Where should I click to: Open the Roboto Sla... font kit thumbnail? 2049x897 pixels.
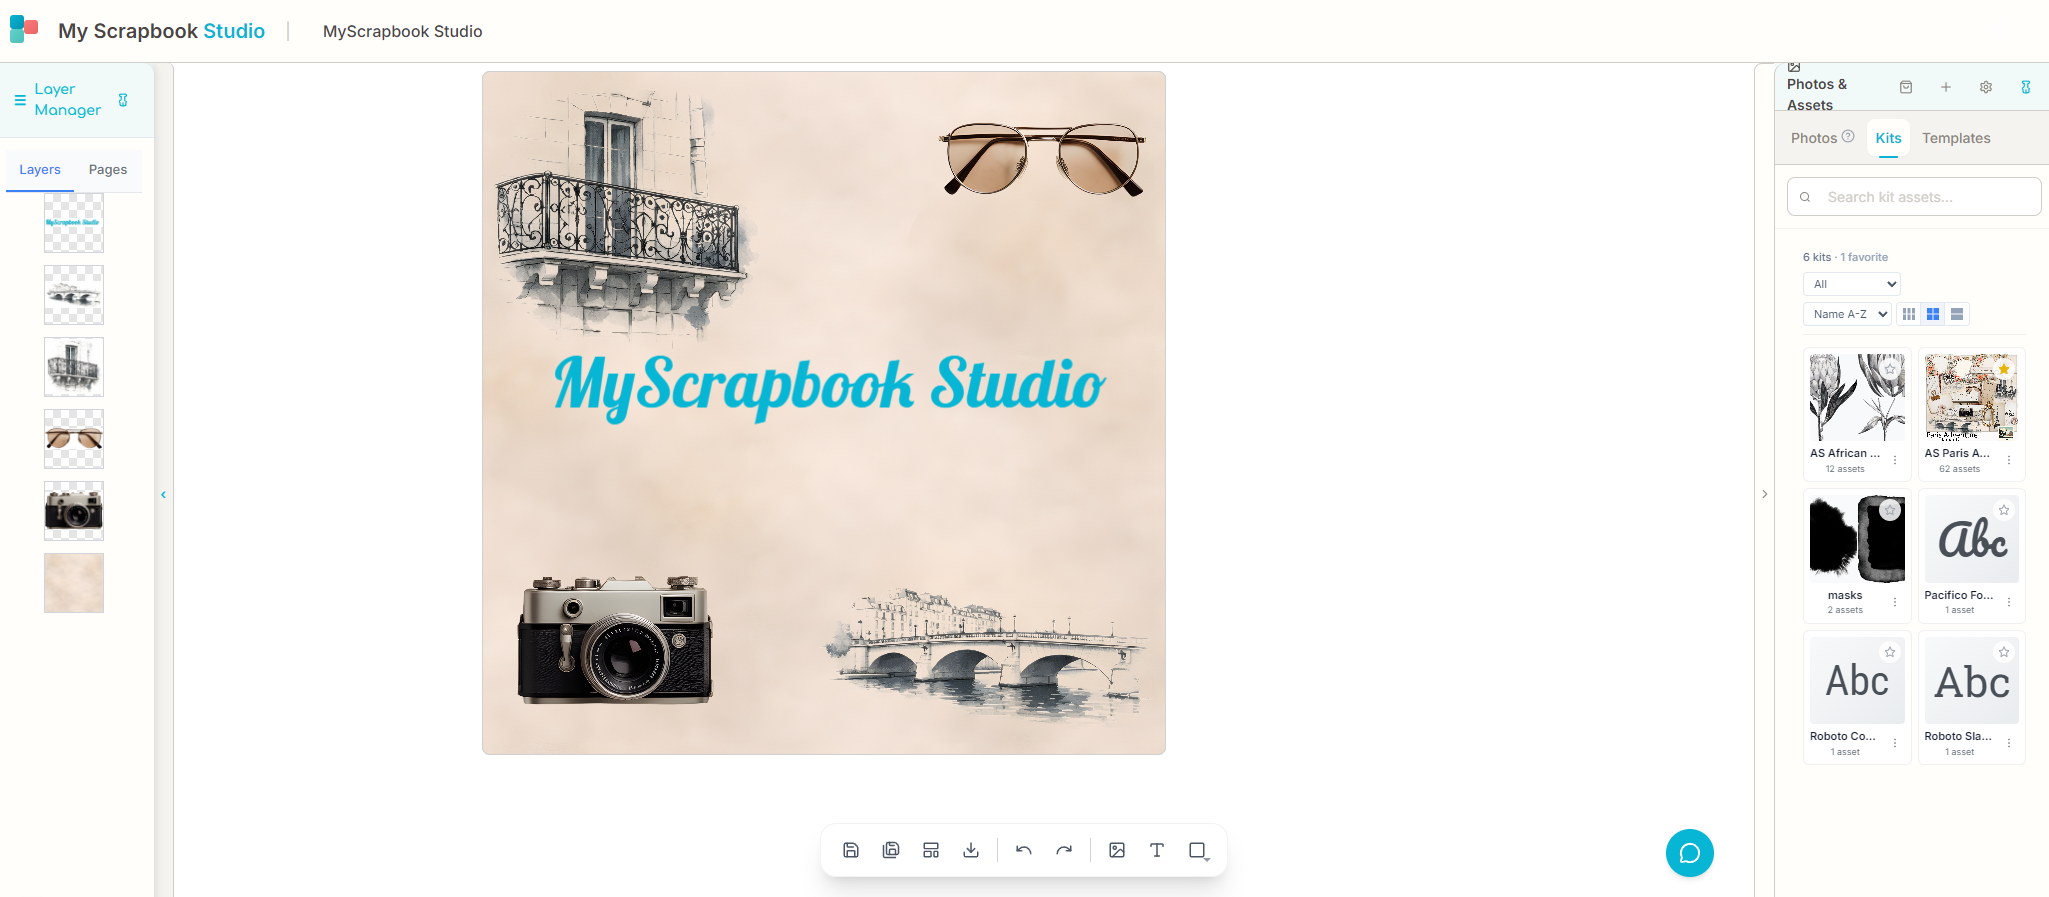tap(1971, 680)
